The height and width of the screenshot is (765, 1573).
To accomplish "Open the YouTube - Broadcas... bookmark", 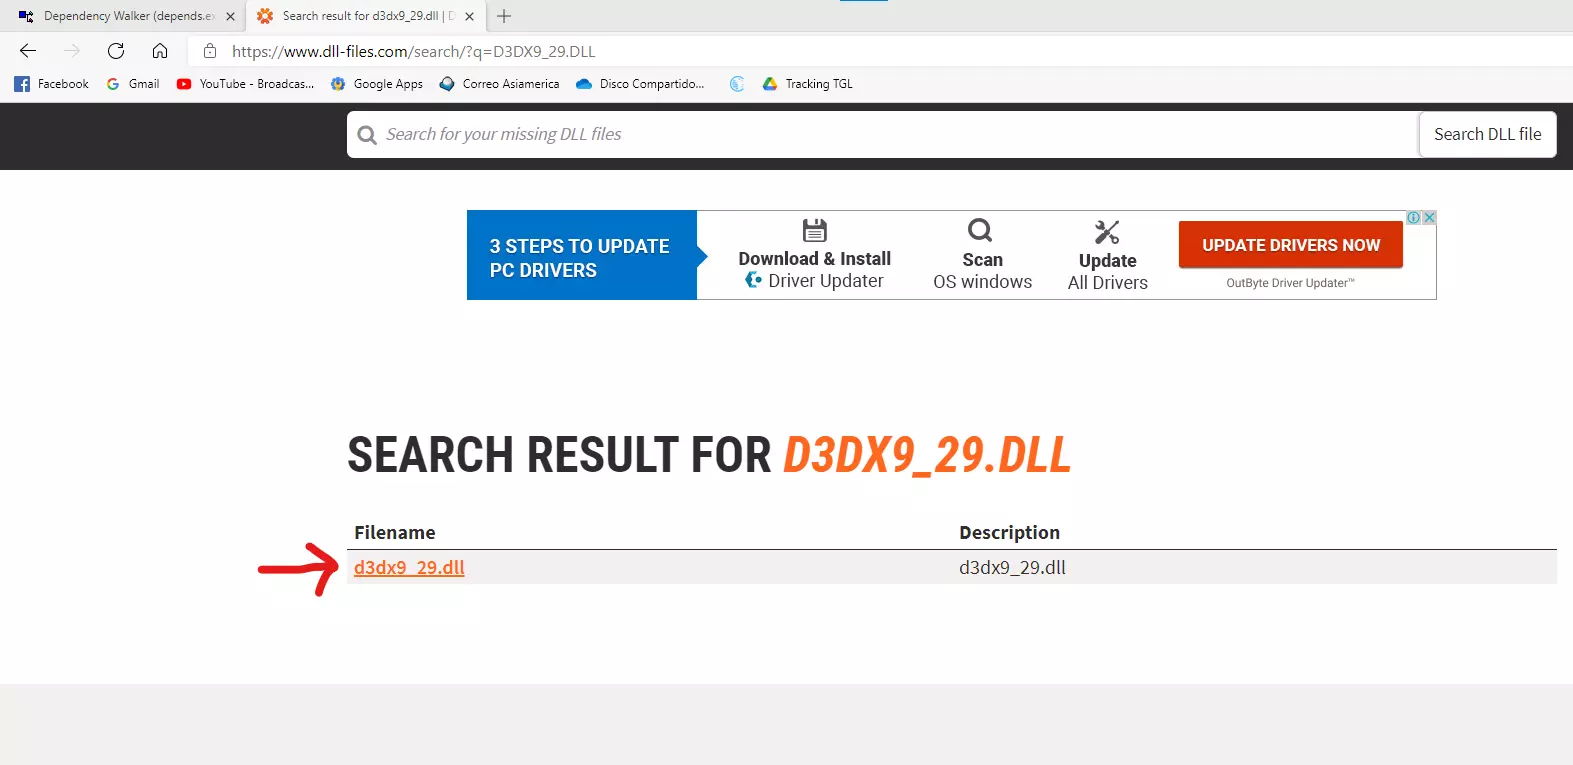I will tap(245, 84).
